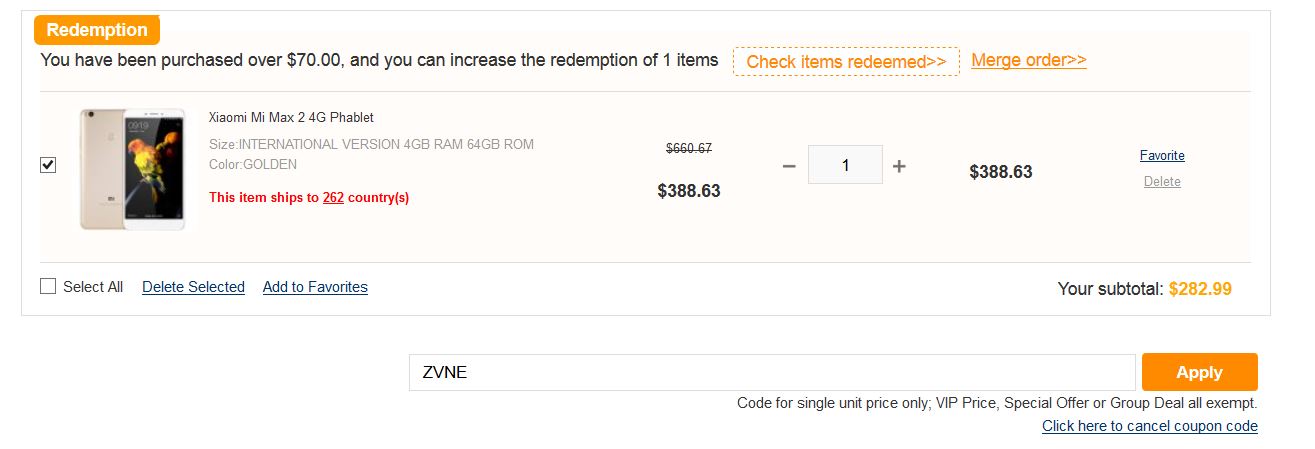The width and height of the screenshot is (1315, 449).
Task: Click the quantity input field
Action: point(845,166)
